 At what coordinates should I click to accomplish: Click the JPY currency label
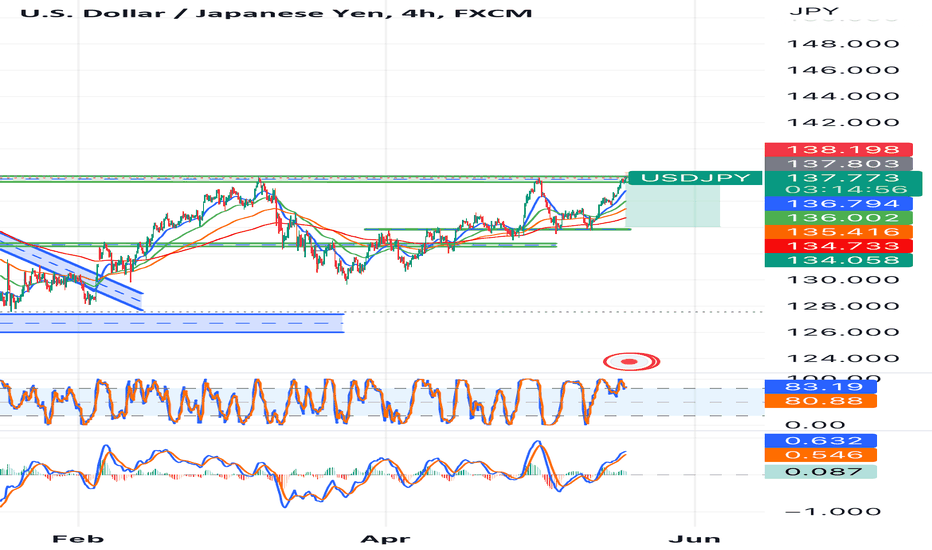814,11
